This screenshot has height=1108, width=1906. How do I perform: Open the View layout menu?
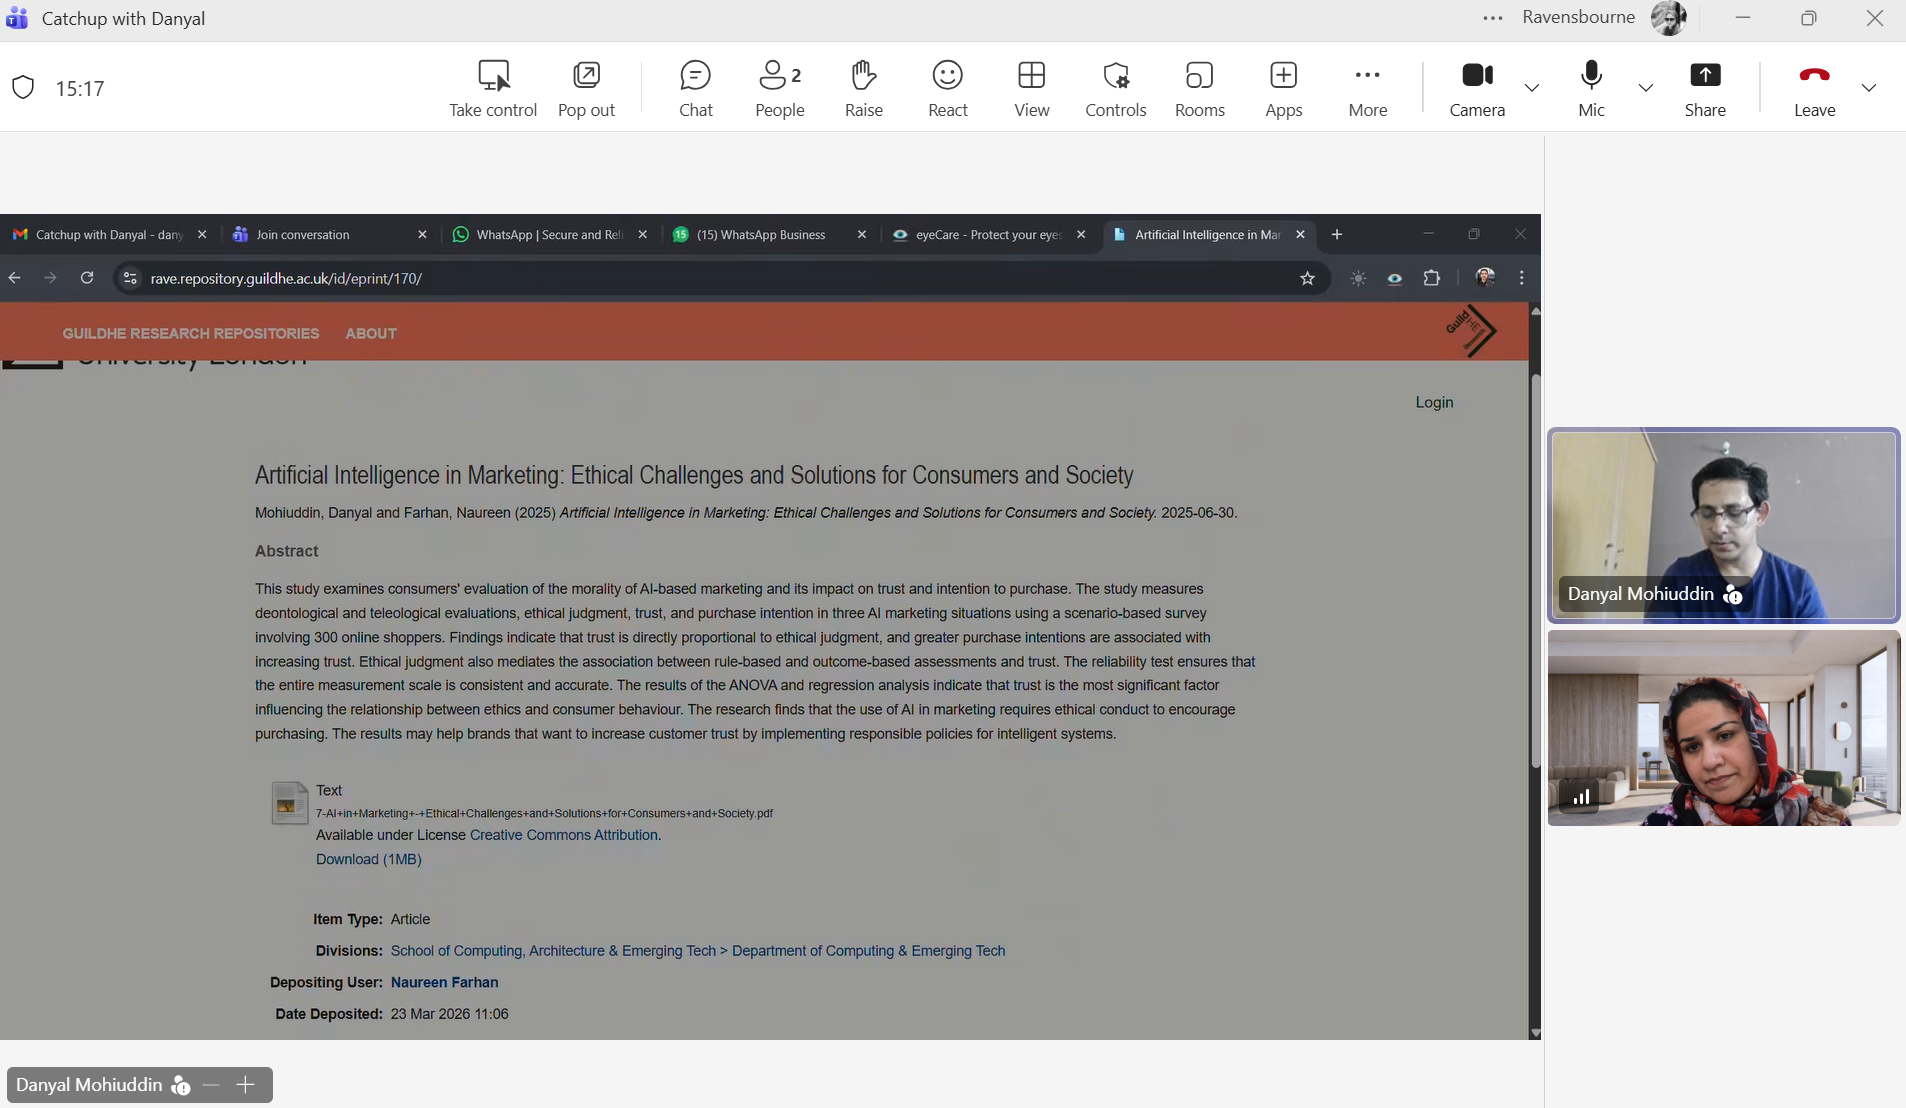click(x=1032, y=88)
